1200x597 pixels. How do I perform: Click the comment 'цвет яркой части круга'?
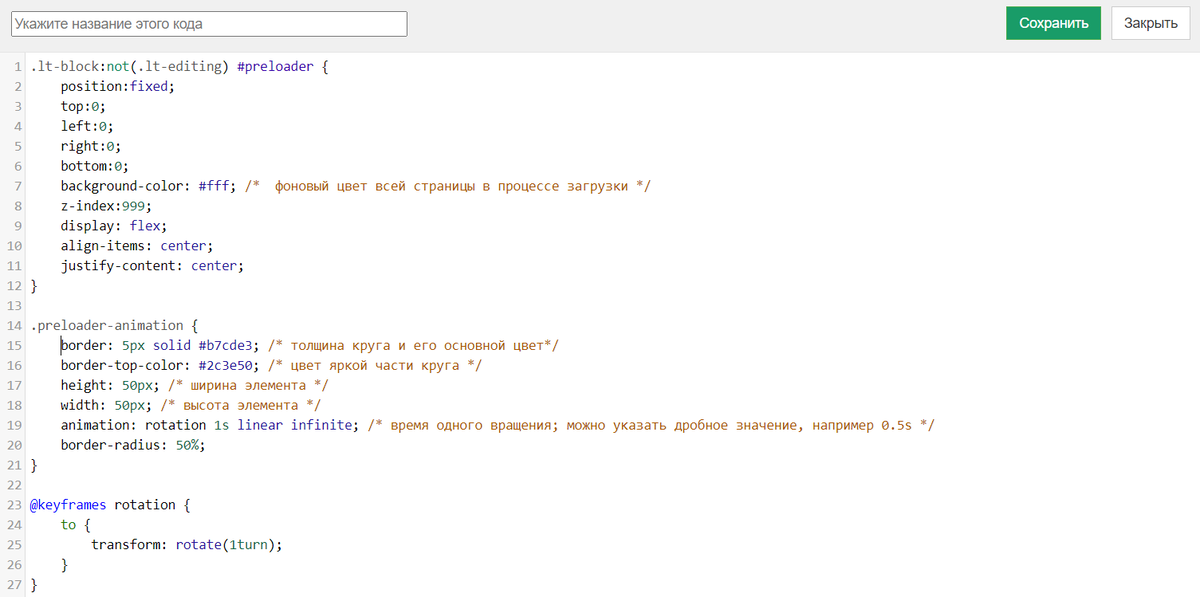coord(375,365)
